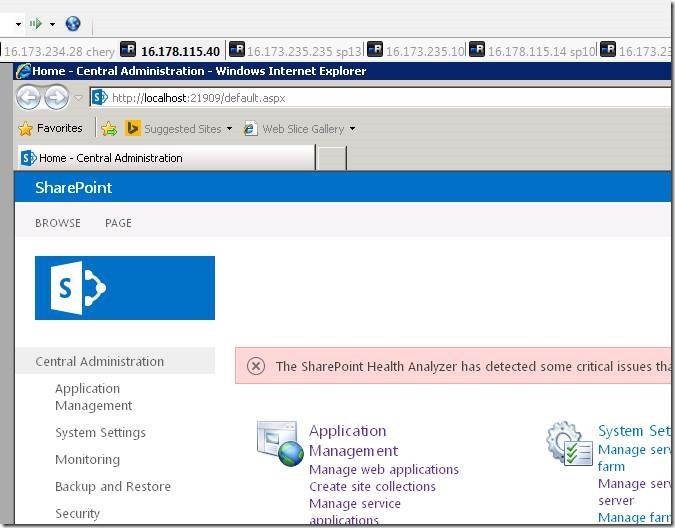The width and height of the screenshot is (675, 528).
Task: Click the SharePoint favicon in the address bar
Action: [99, 97]
